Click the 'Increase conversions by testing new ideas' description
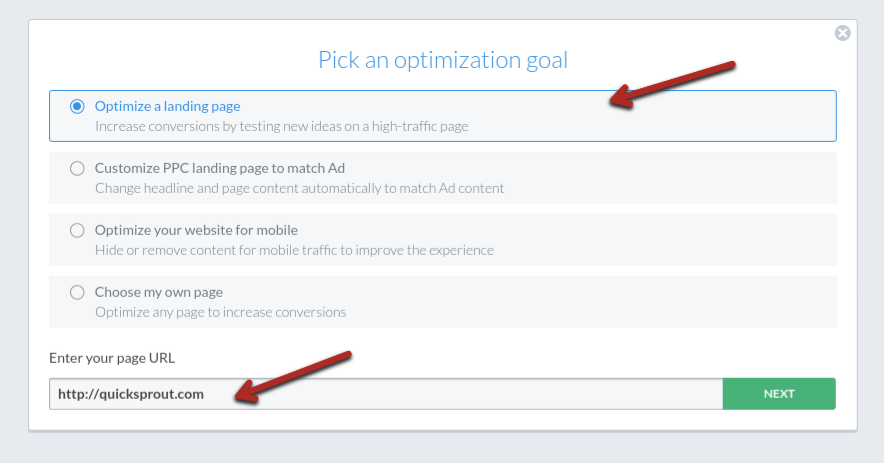 281,127
